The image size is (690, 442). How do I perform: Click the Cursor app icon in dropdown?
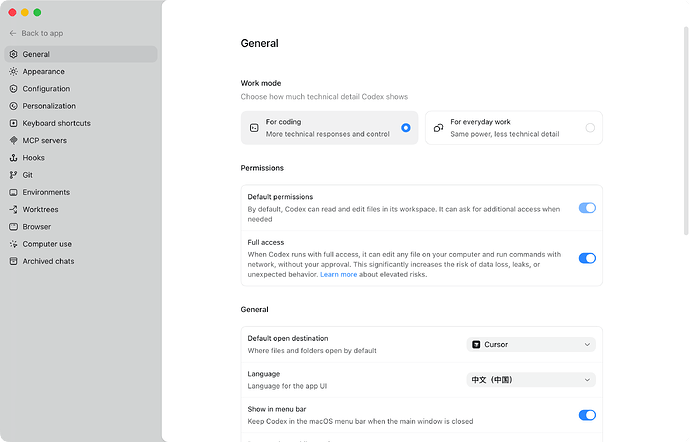[x=476, y=344]
